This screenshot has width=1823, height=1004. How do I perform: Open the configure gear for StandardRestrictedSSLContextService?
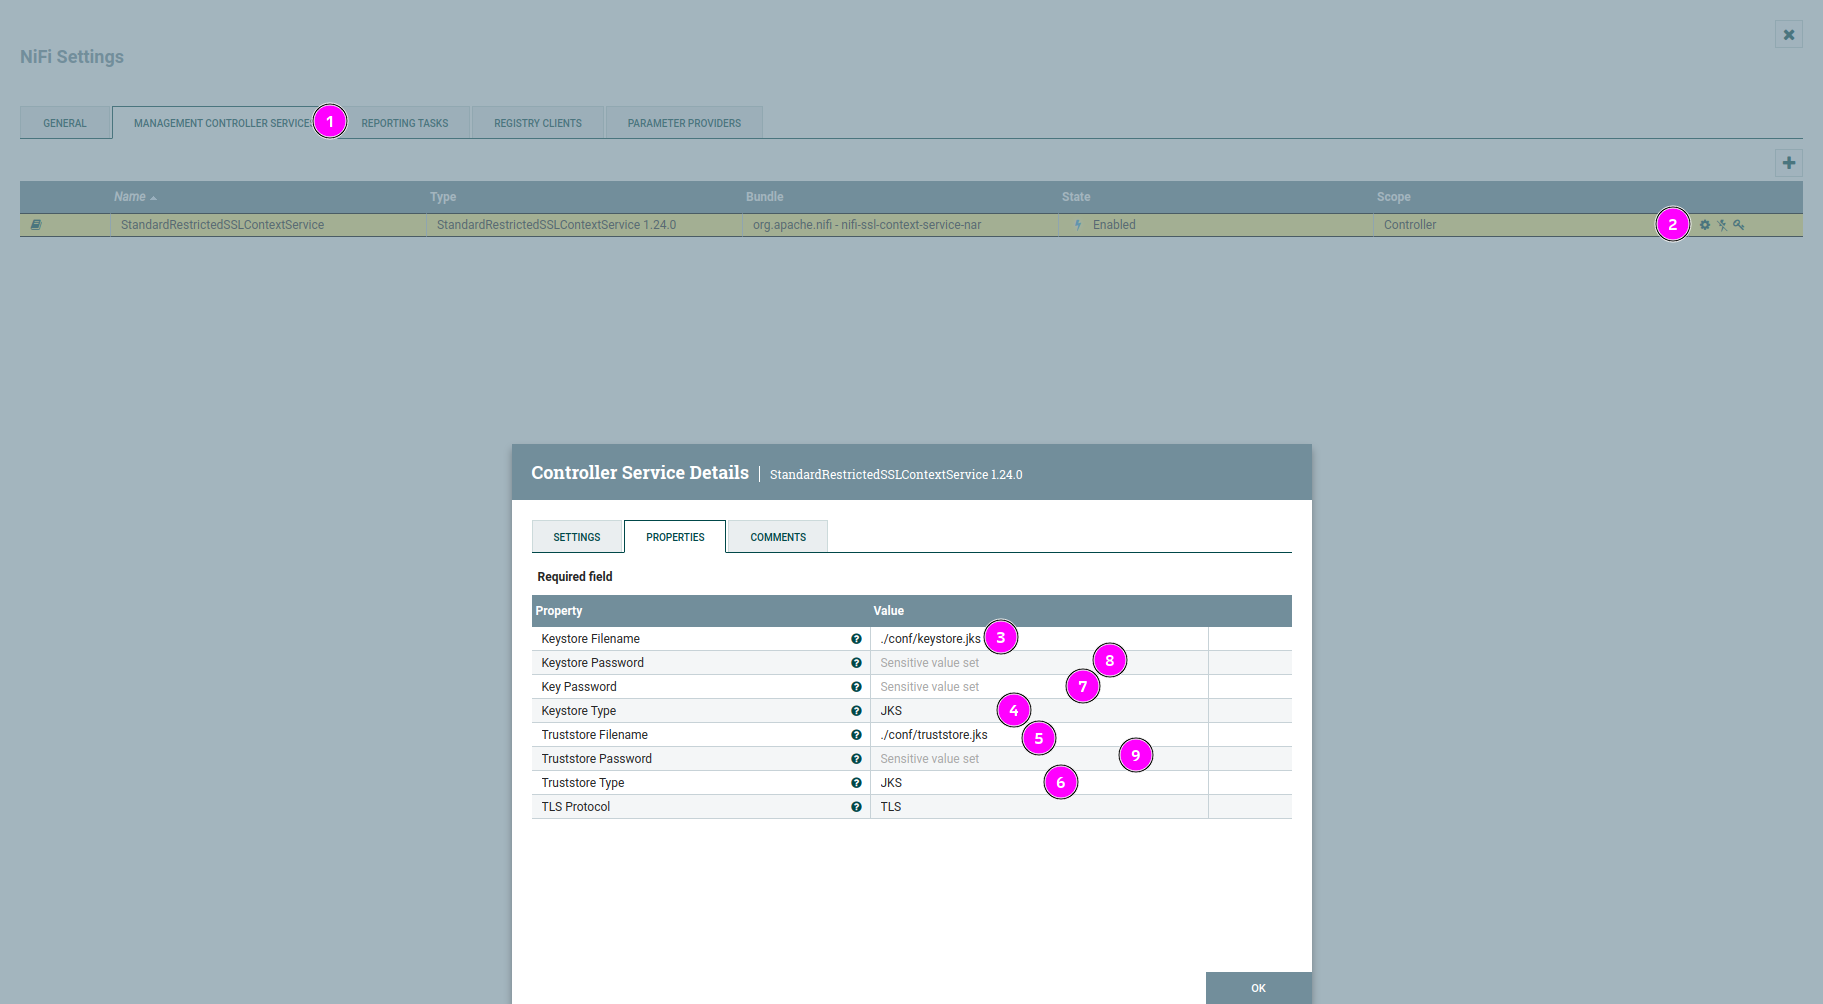pyautogui.click(x=1705, y=225)
